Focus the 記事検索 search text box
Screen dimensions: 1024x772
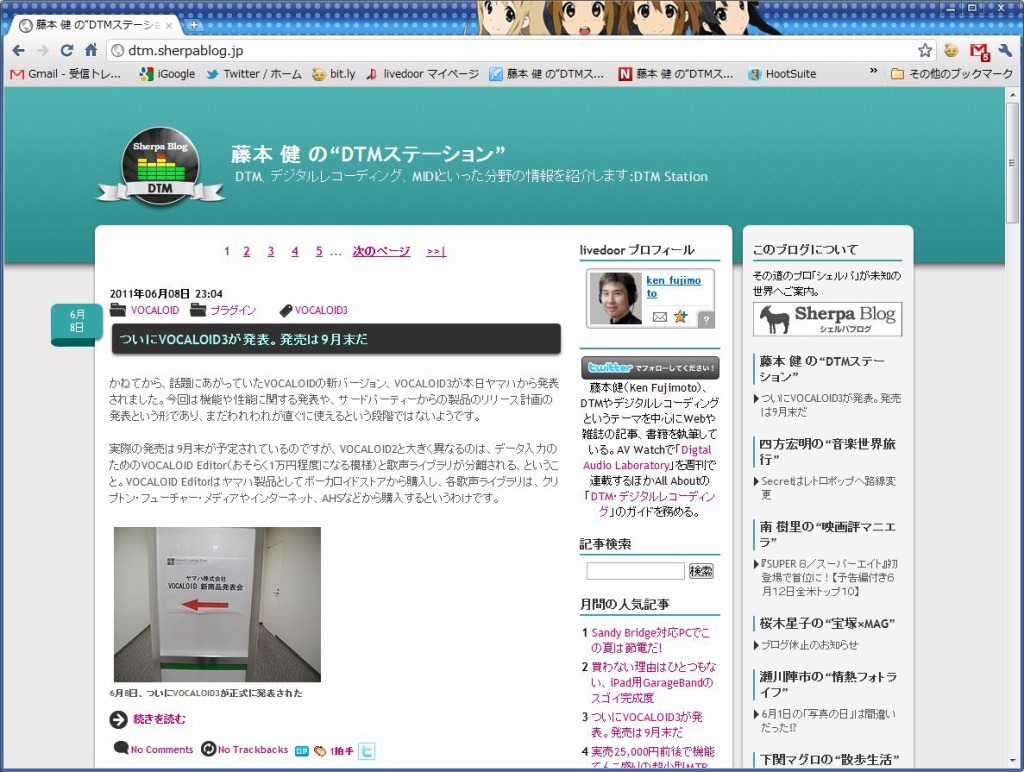(x=635, y=571)
